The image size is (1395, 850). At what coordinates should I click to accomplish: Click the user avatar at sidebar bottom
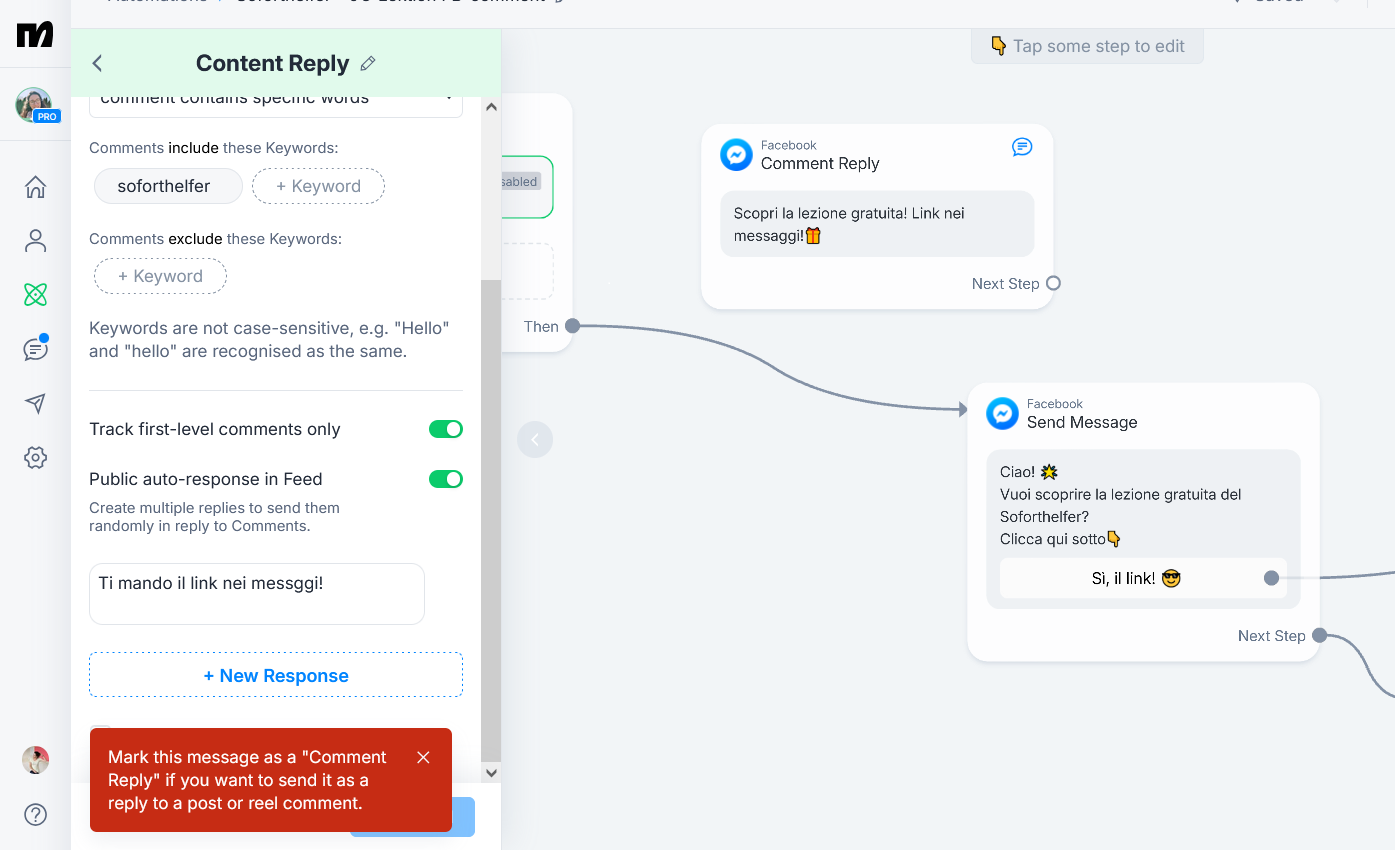point(35,760)
